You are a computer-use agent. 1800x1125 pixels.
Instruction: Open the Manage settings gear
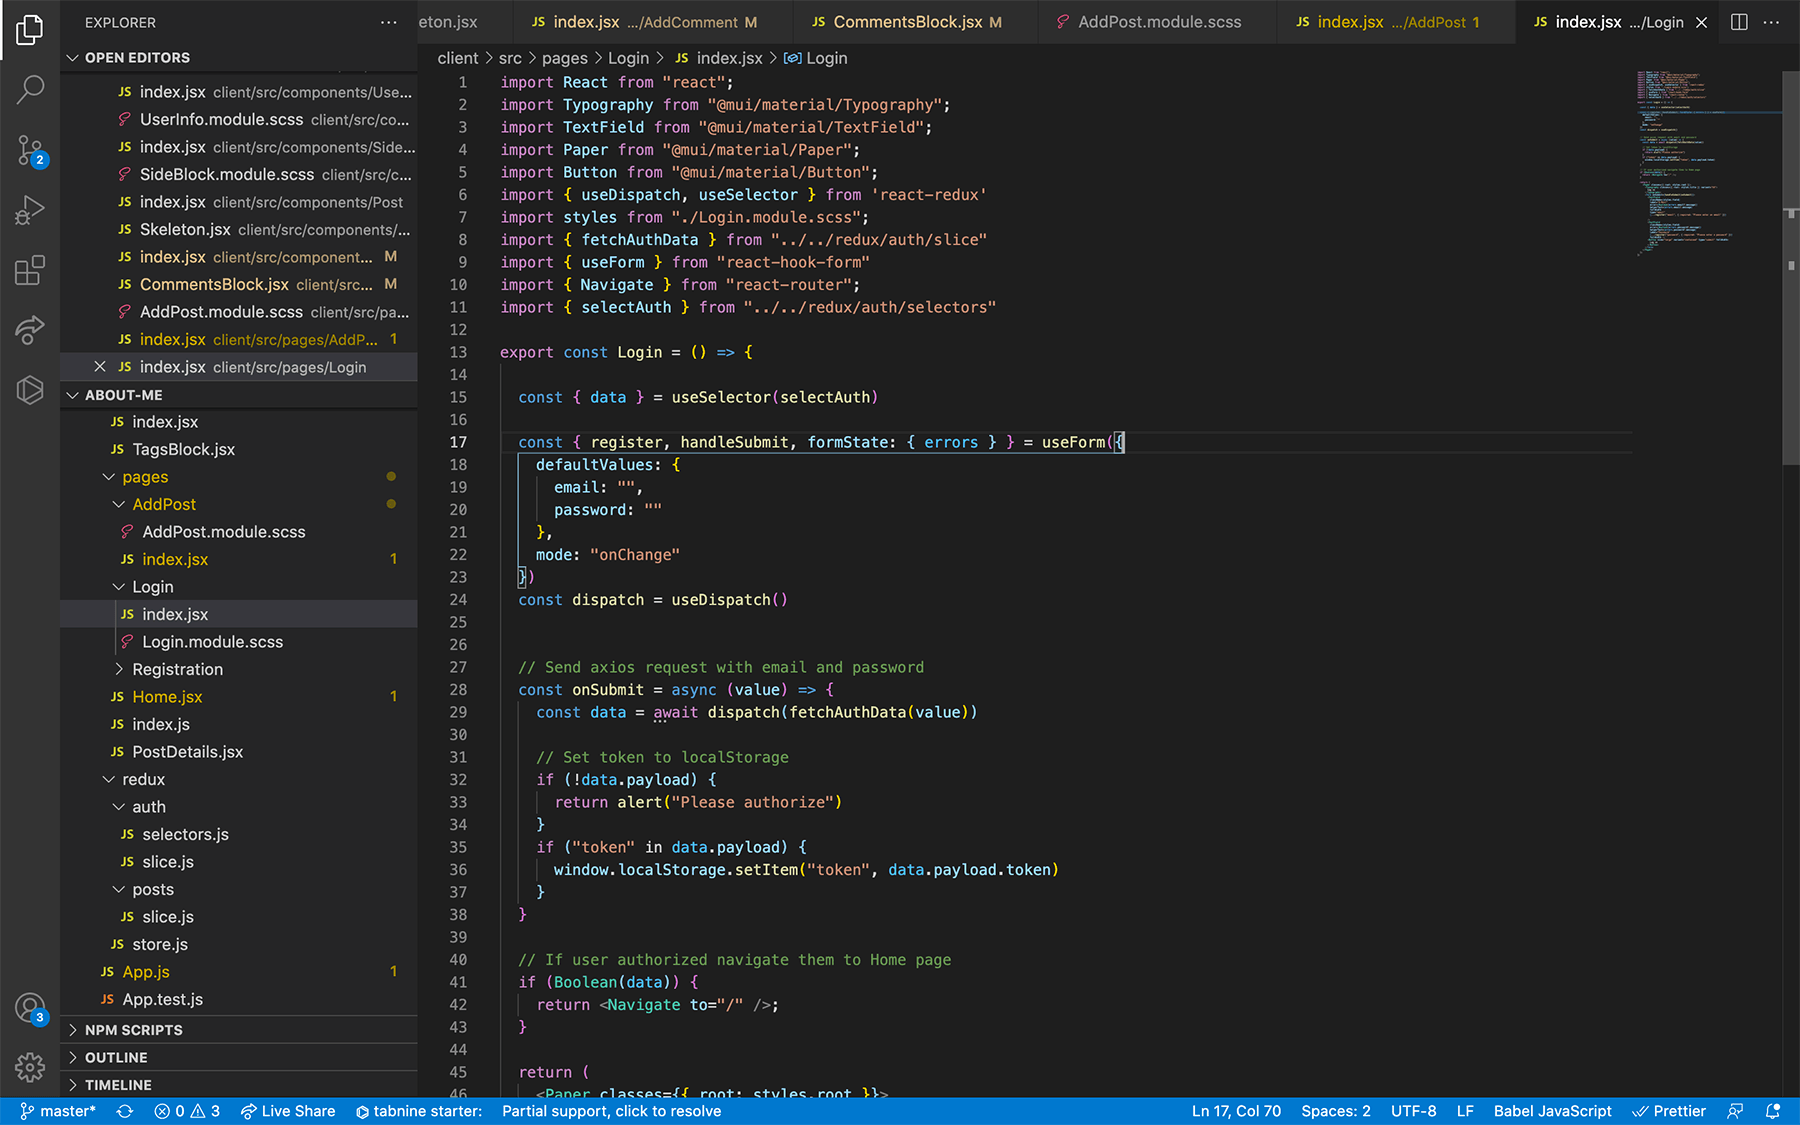[30, 1067]
